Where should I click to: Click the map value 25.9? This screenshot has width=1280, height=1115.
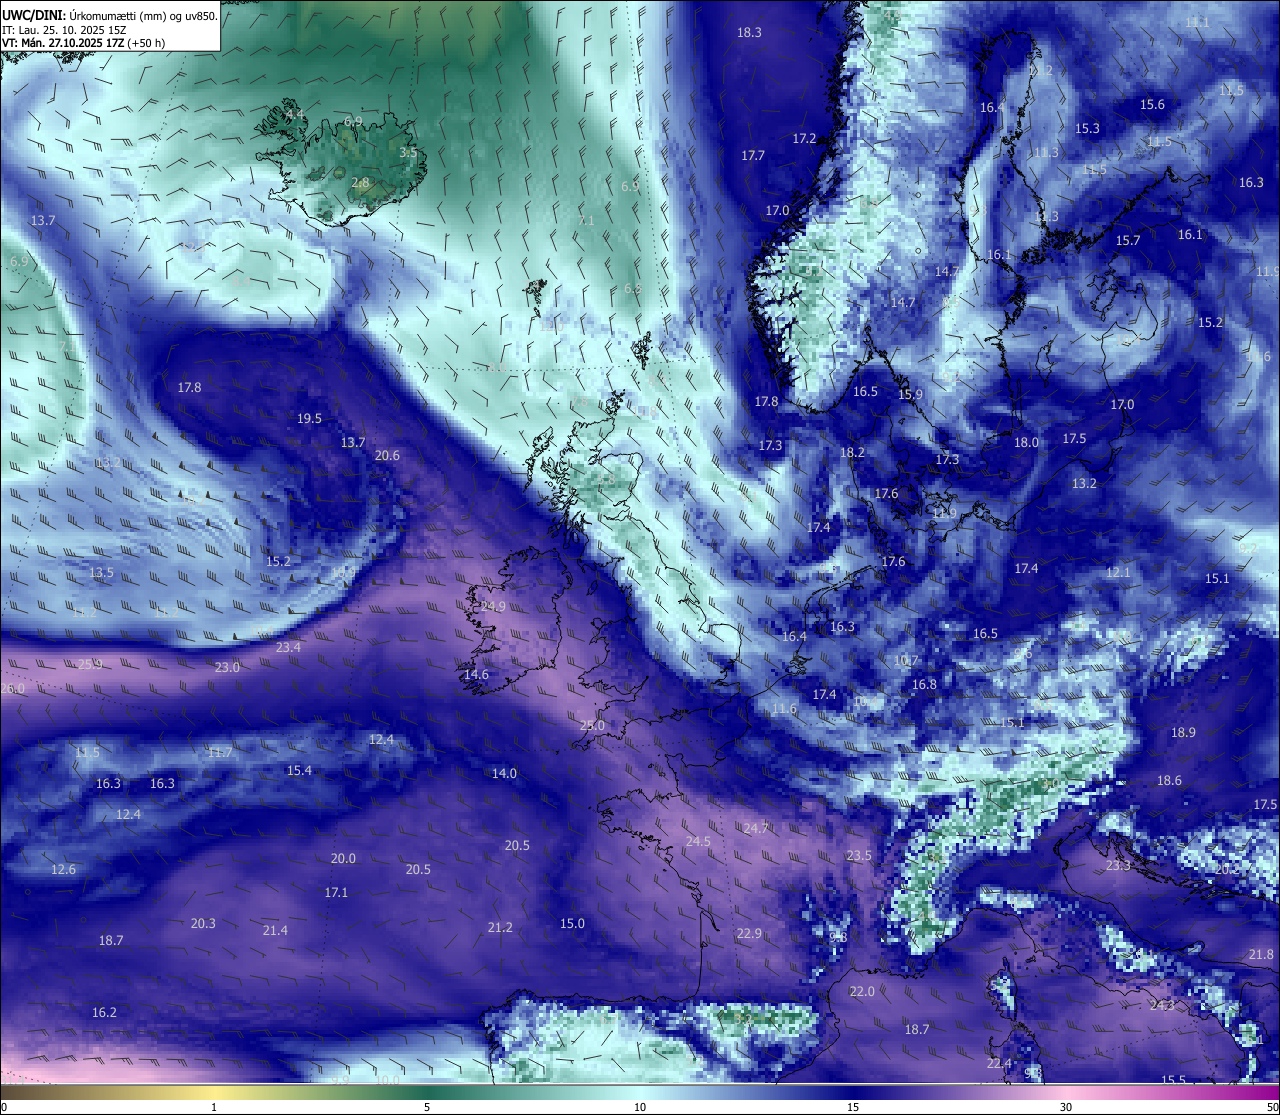[x=90, y=665]
